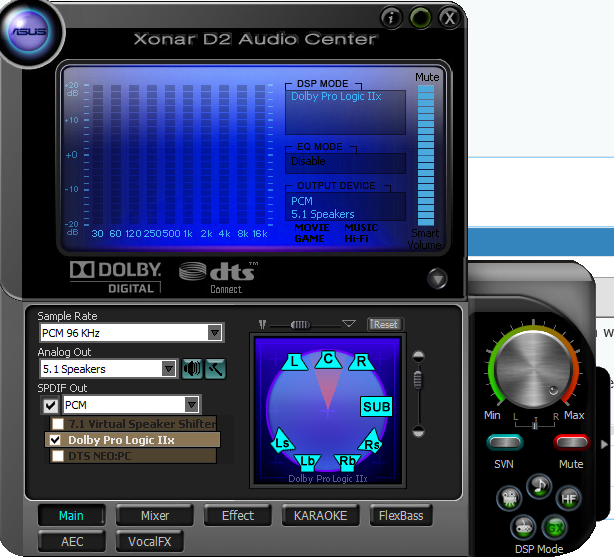Select the Music DSP mode icon

[x=539, y=486]
